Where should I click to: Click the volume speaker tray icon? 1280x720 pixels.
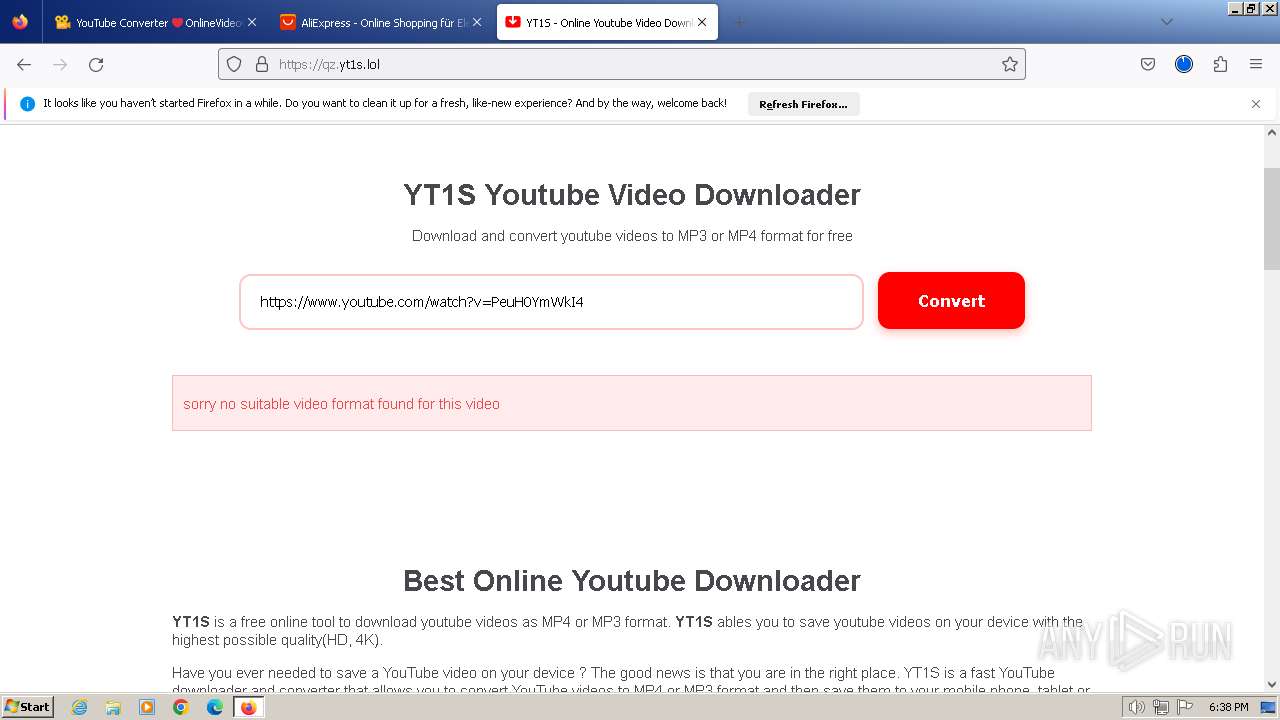1138,707
